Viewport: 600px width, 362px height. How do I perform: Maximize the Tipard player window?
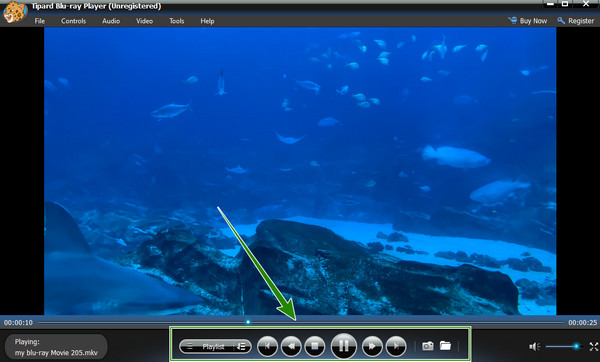565,4
